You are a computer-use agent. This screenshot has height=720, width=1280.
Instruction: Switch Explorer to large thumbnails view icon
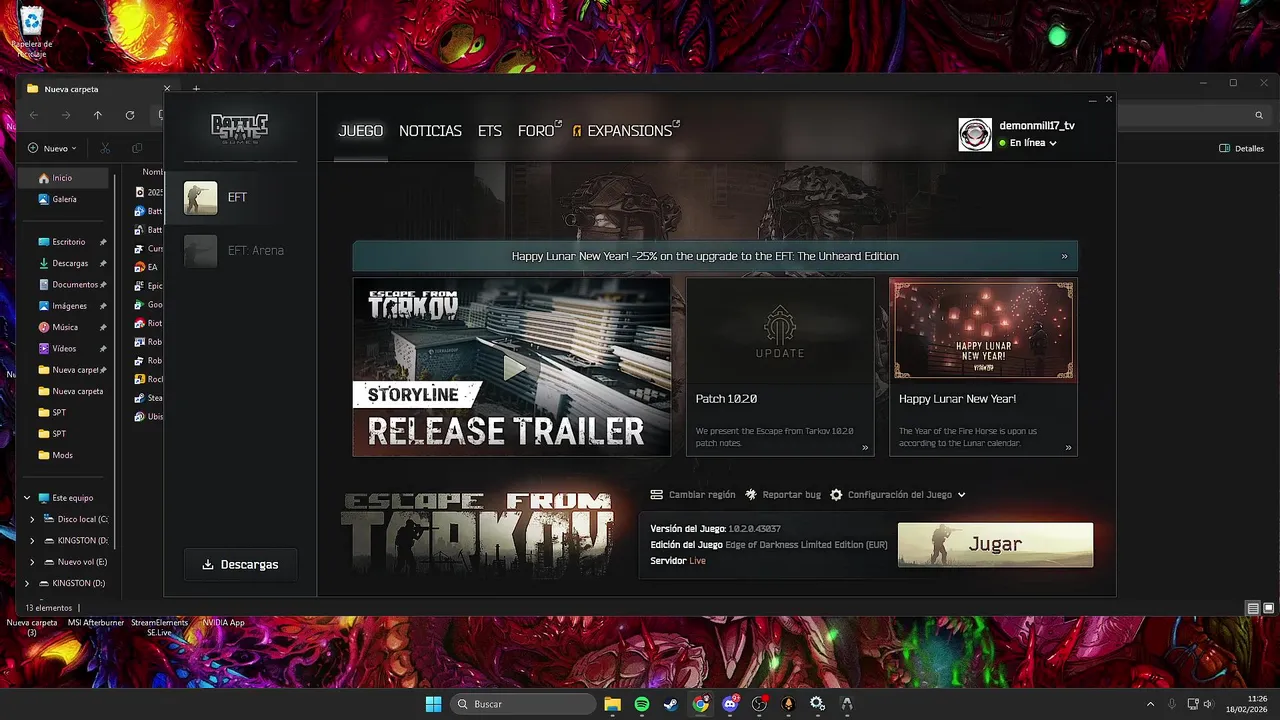click(x=1269, y=608)
